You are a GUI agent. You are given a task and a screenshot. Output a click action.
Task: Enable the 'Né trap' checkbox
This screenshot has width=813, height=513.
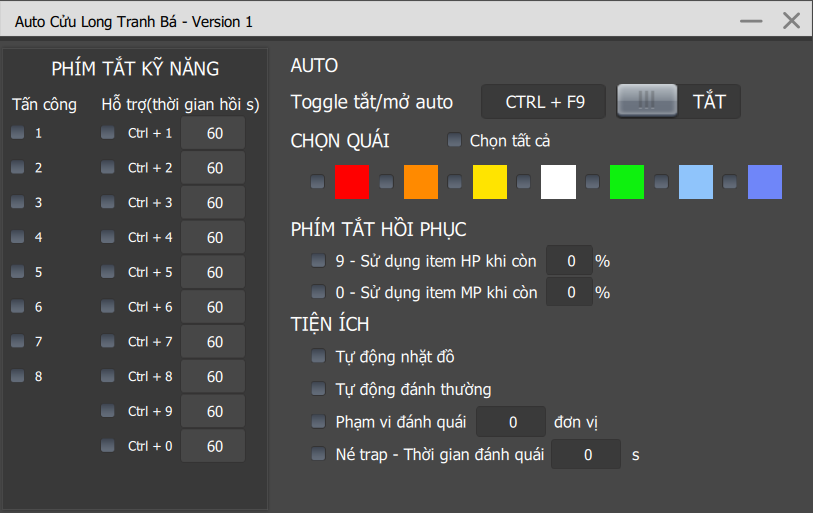[x=318, y=454]
